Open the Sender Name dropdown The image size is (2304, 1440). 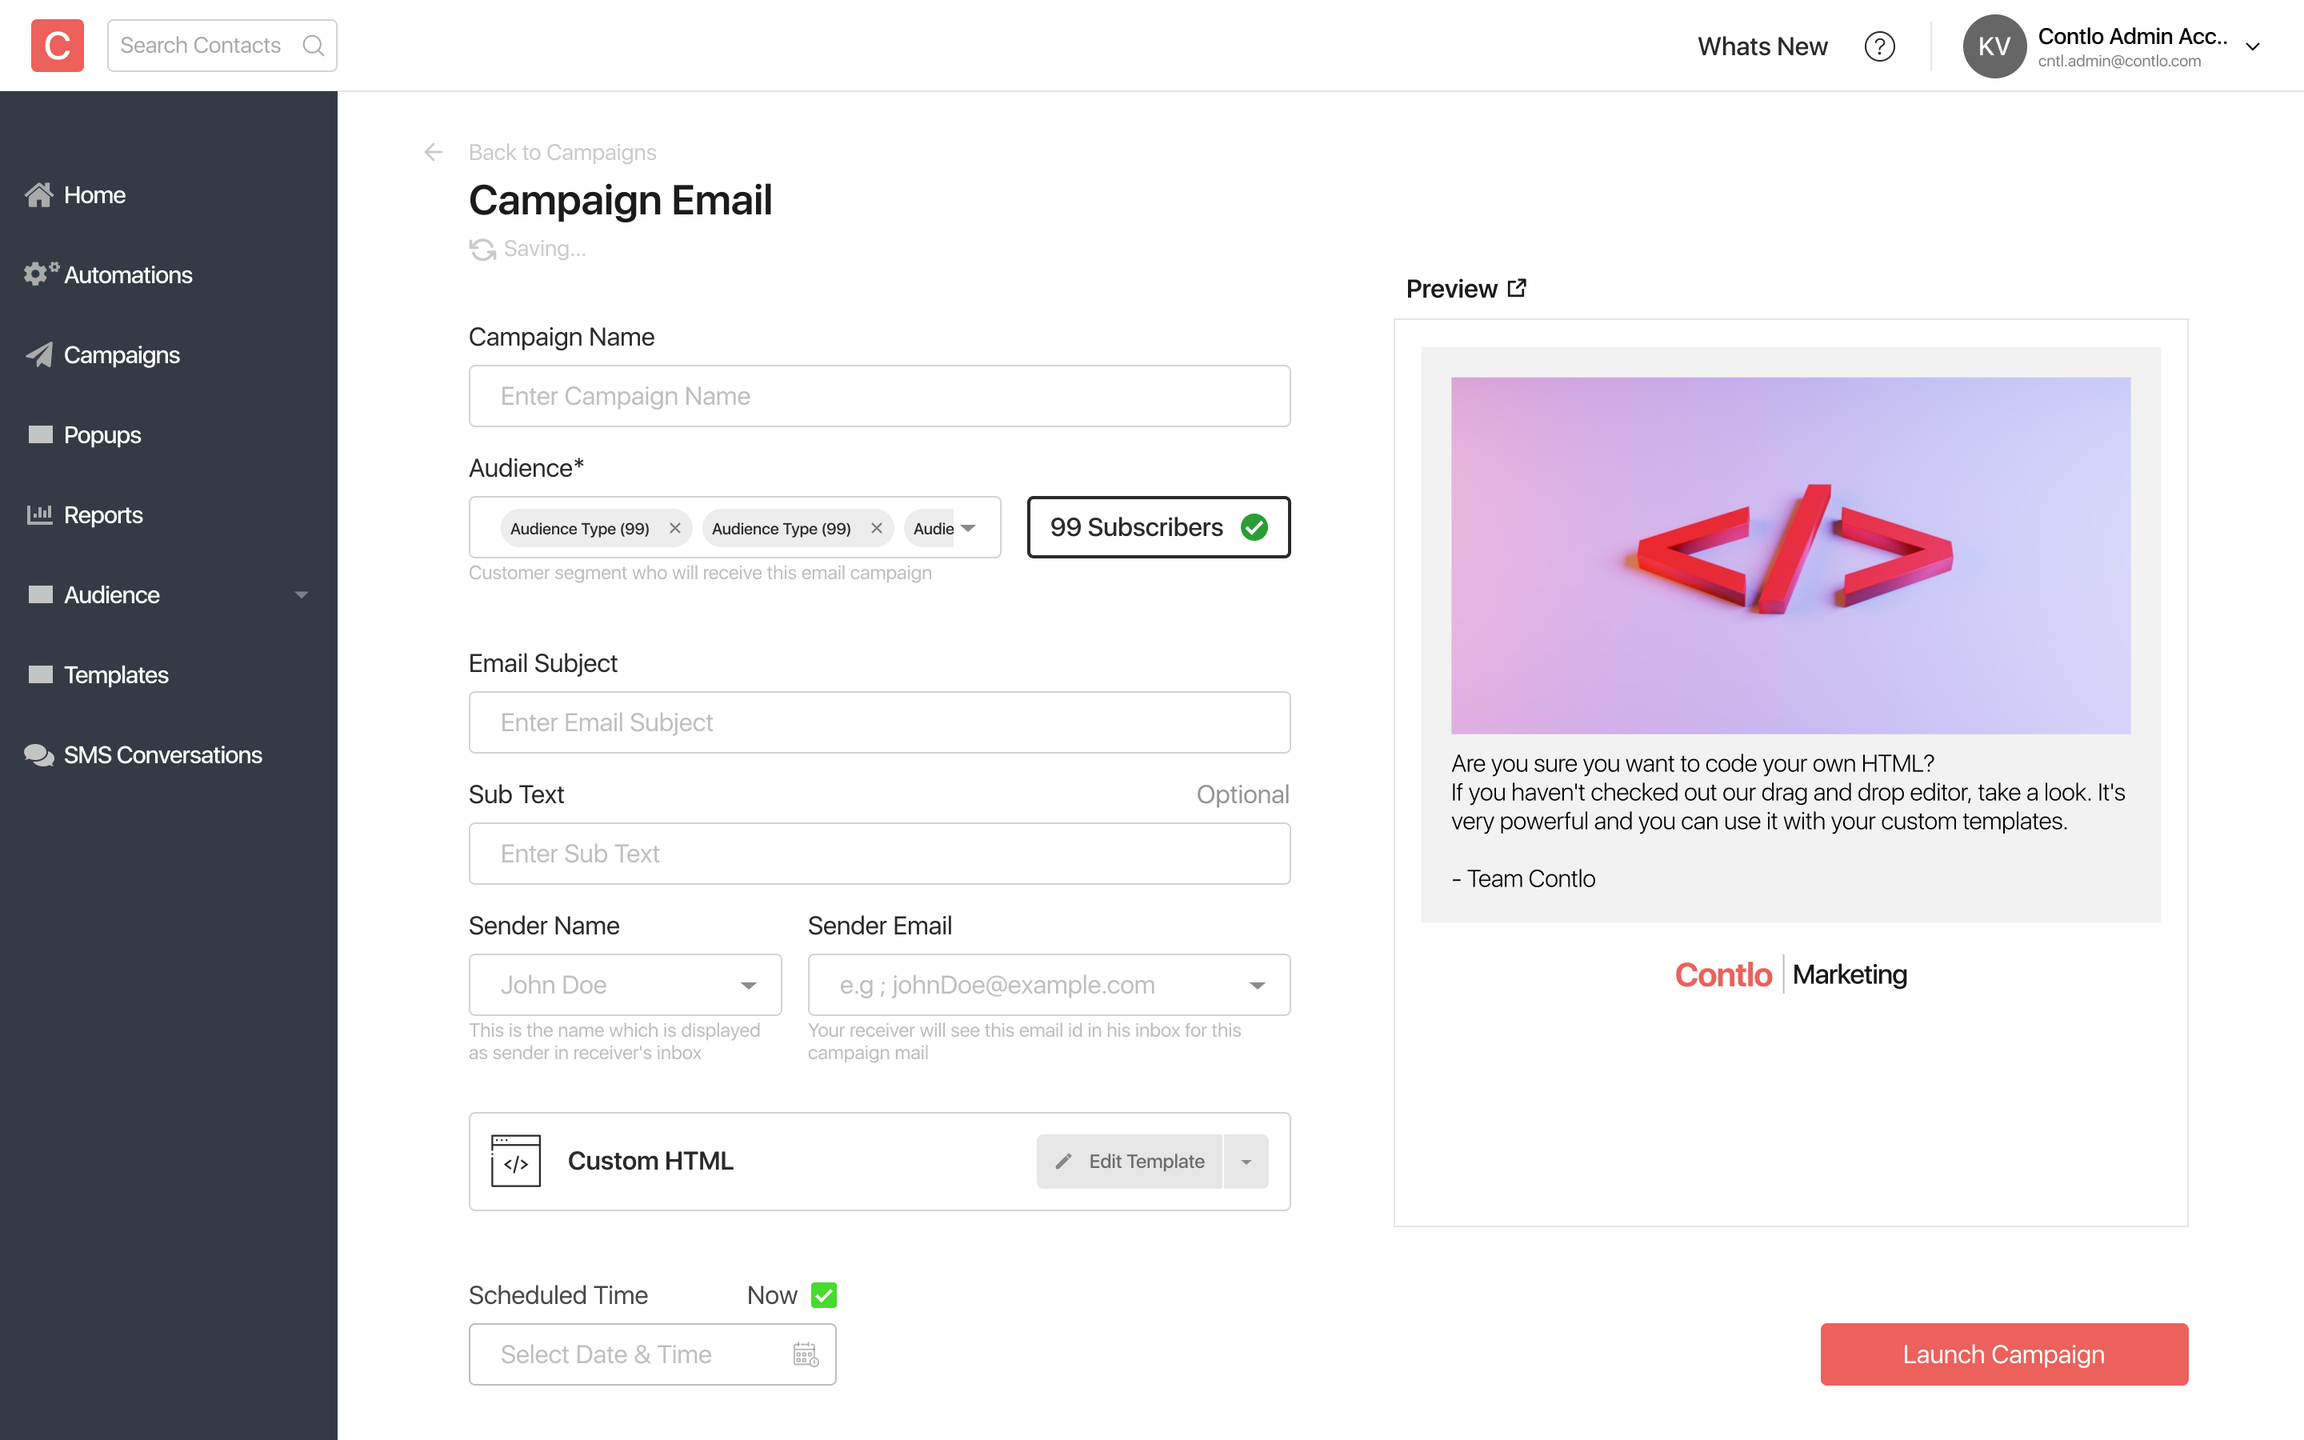point(748,985)
